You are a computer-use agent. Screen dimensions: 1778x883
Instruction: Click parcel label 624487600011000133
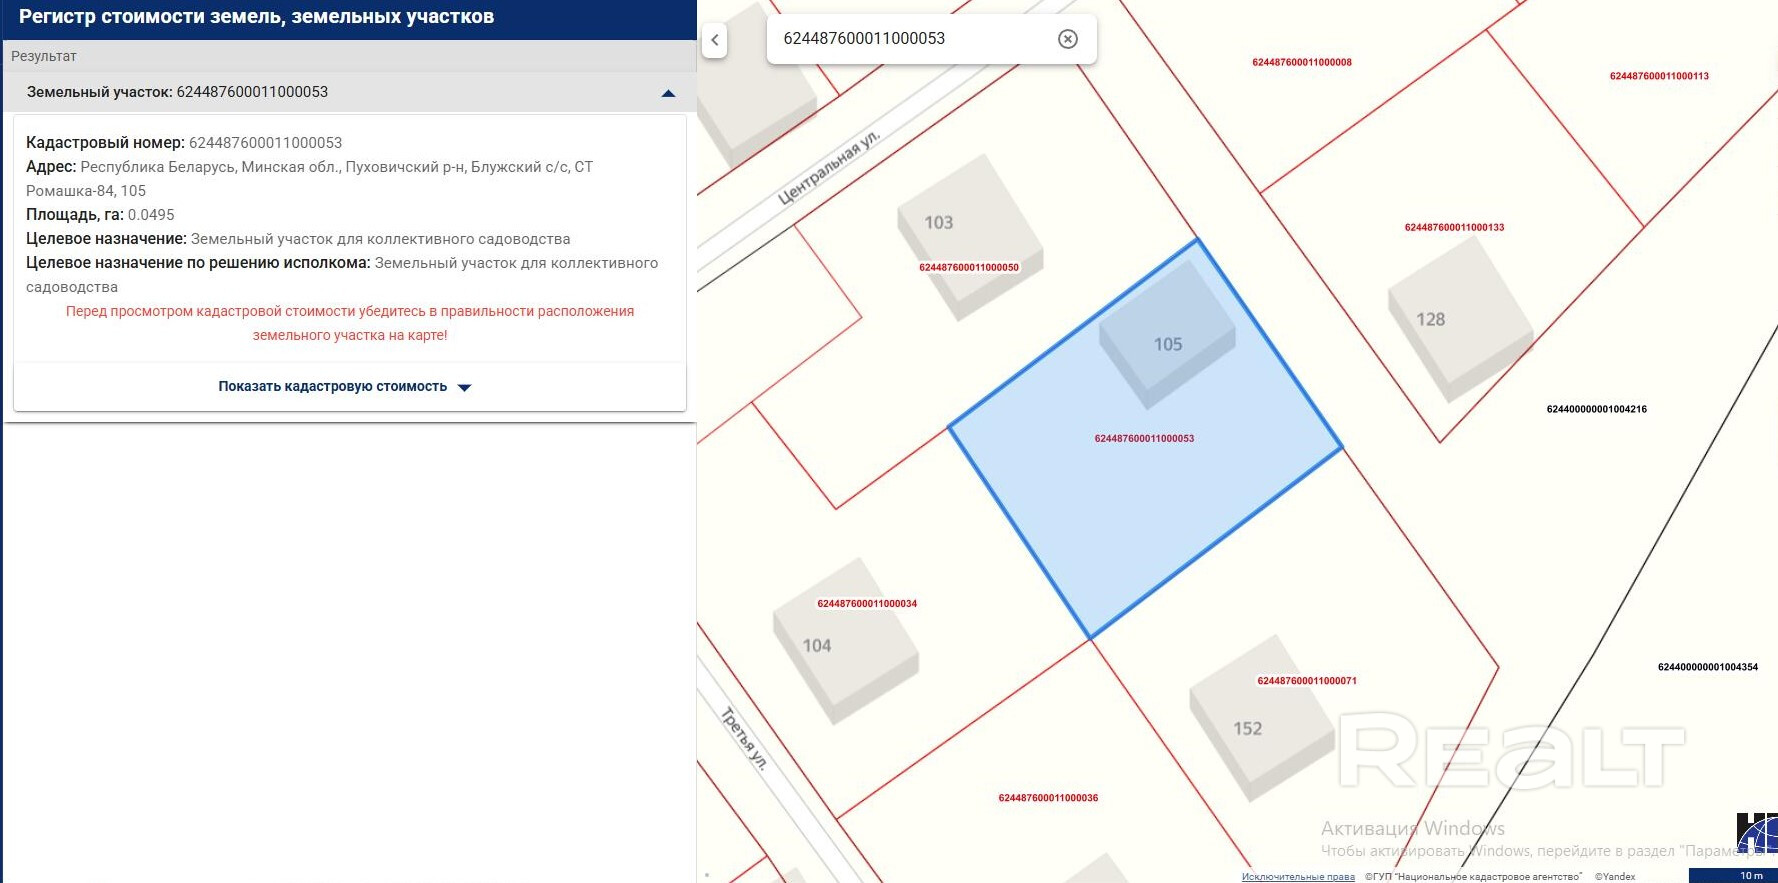pyautogui.click(x=1454, y=228)
